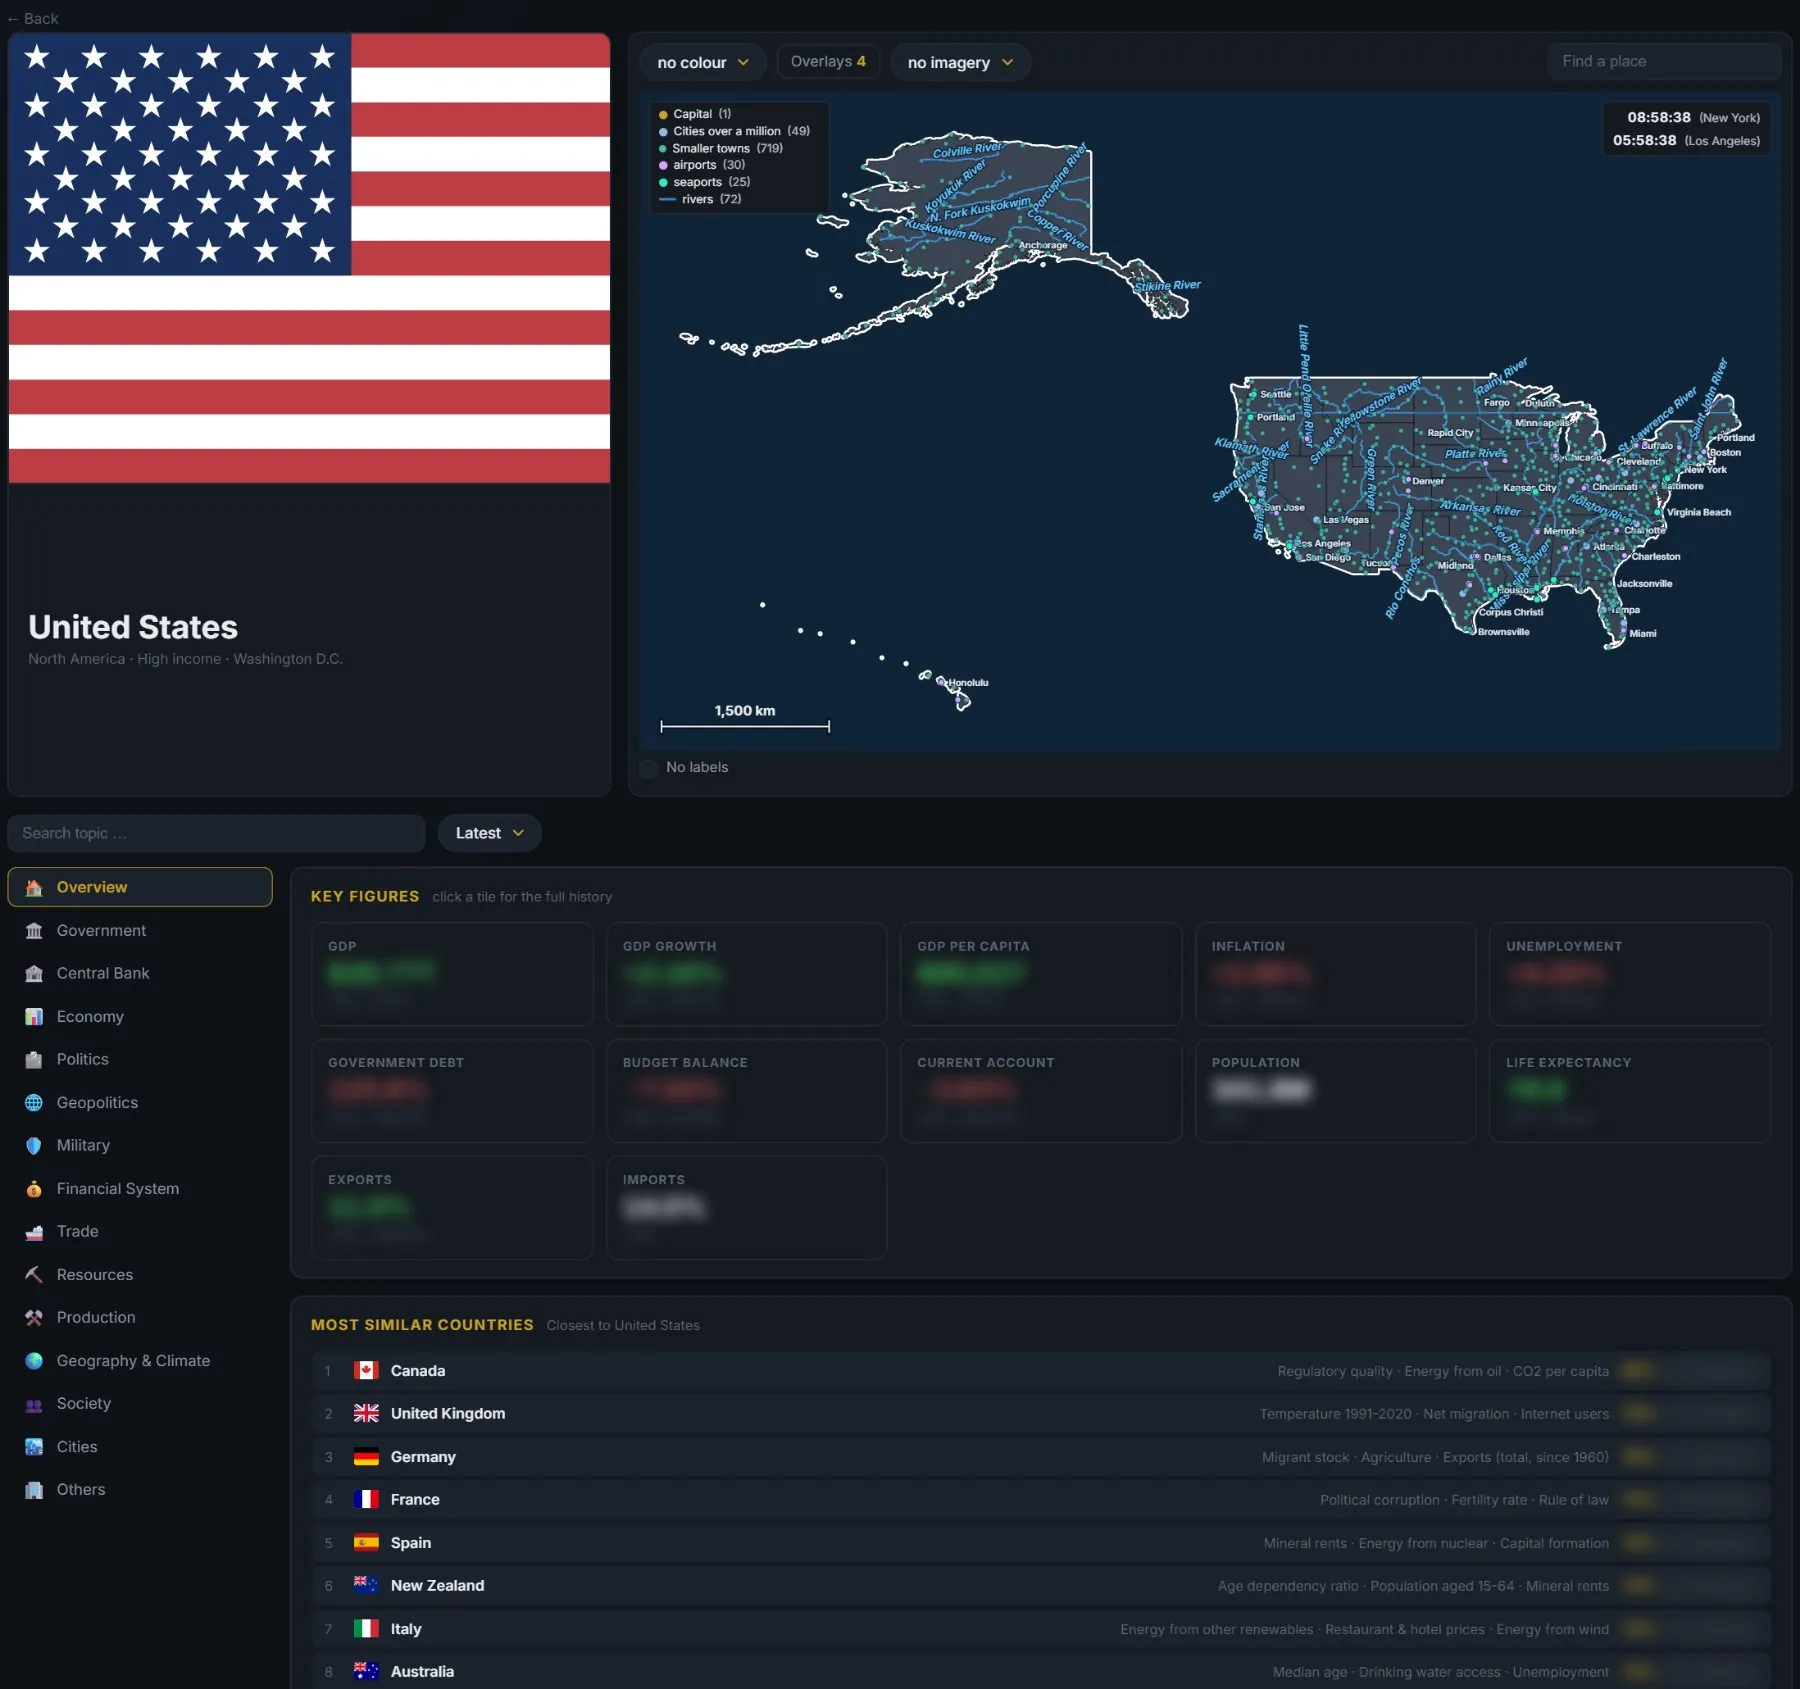Open the Government section icon
This screenshot has height=1689, width=1800.
click(x=34, y=931)
